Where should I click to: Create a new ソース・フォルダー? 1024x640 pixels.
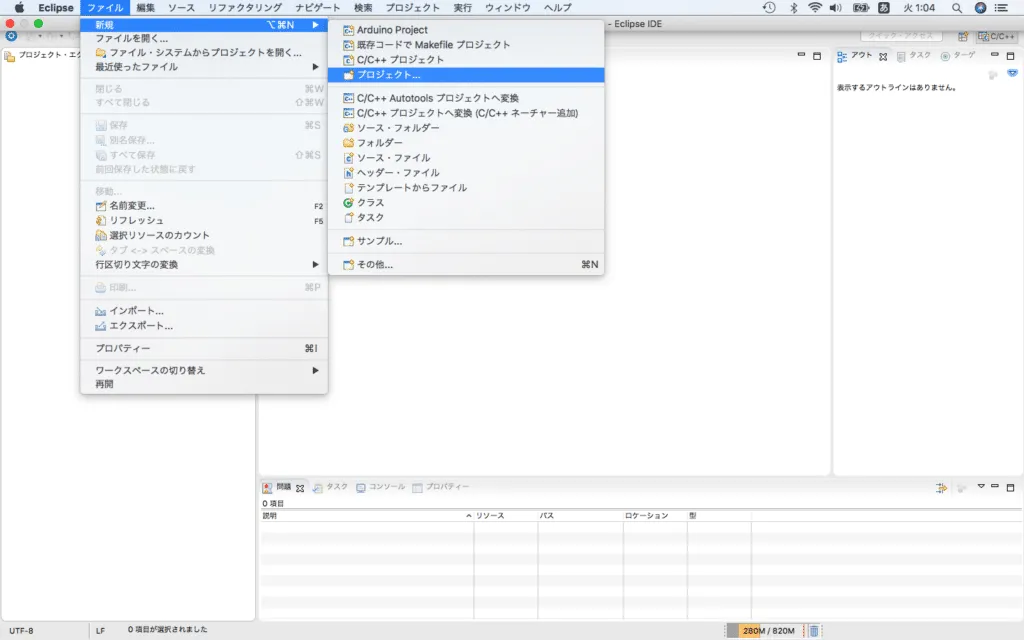click(x=466, y=128)
